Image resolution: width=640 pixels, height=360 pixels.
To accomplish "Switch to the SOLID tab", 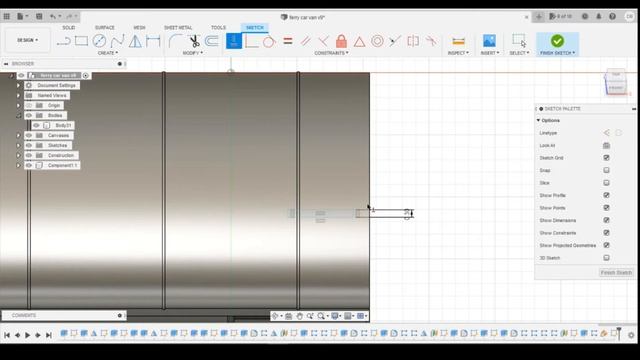I will click(x=69, y=27).
